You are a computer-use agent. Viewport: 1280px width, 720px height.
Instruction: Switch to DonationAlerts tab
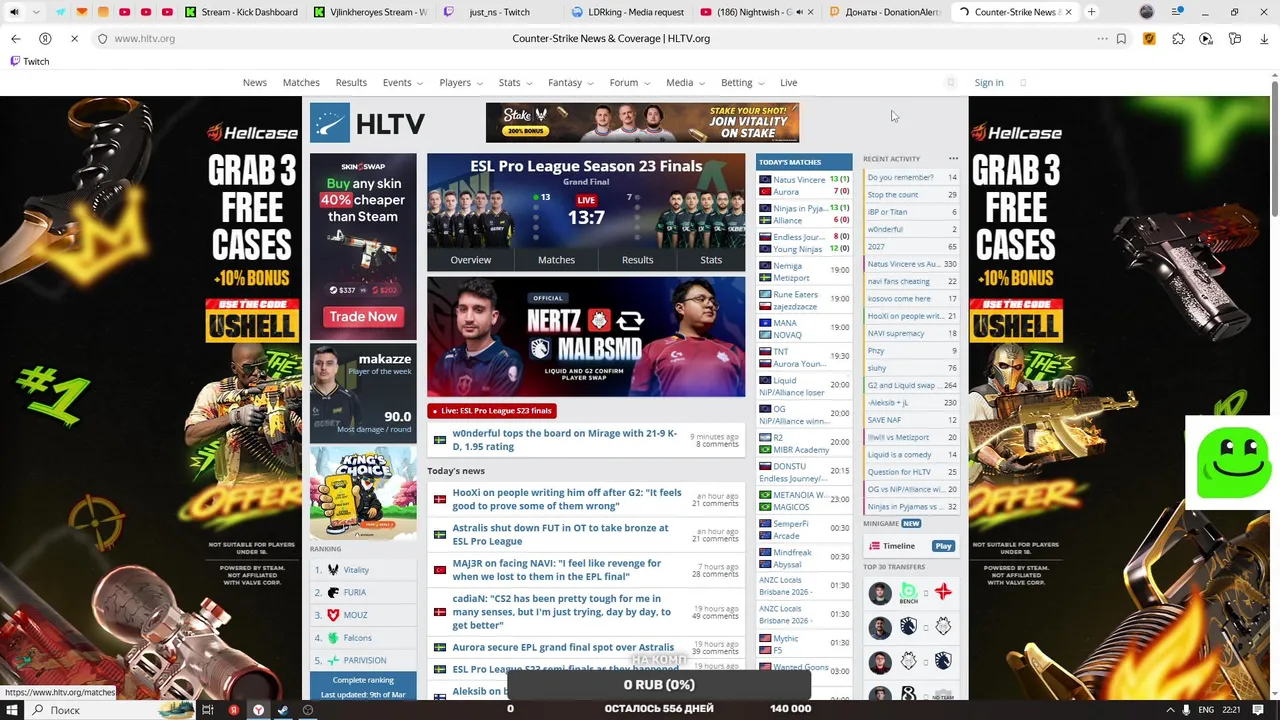pos(885,12)
